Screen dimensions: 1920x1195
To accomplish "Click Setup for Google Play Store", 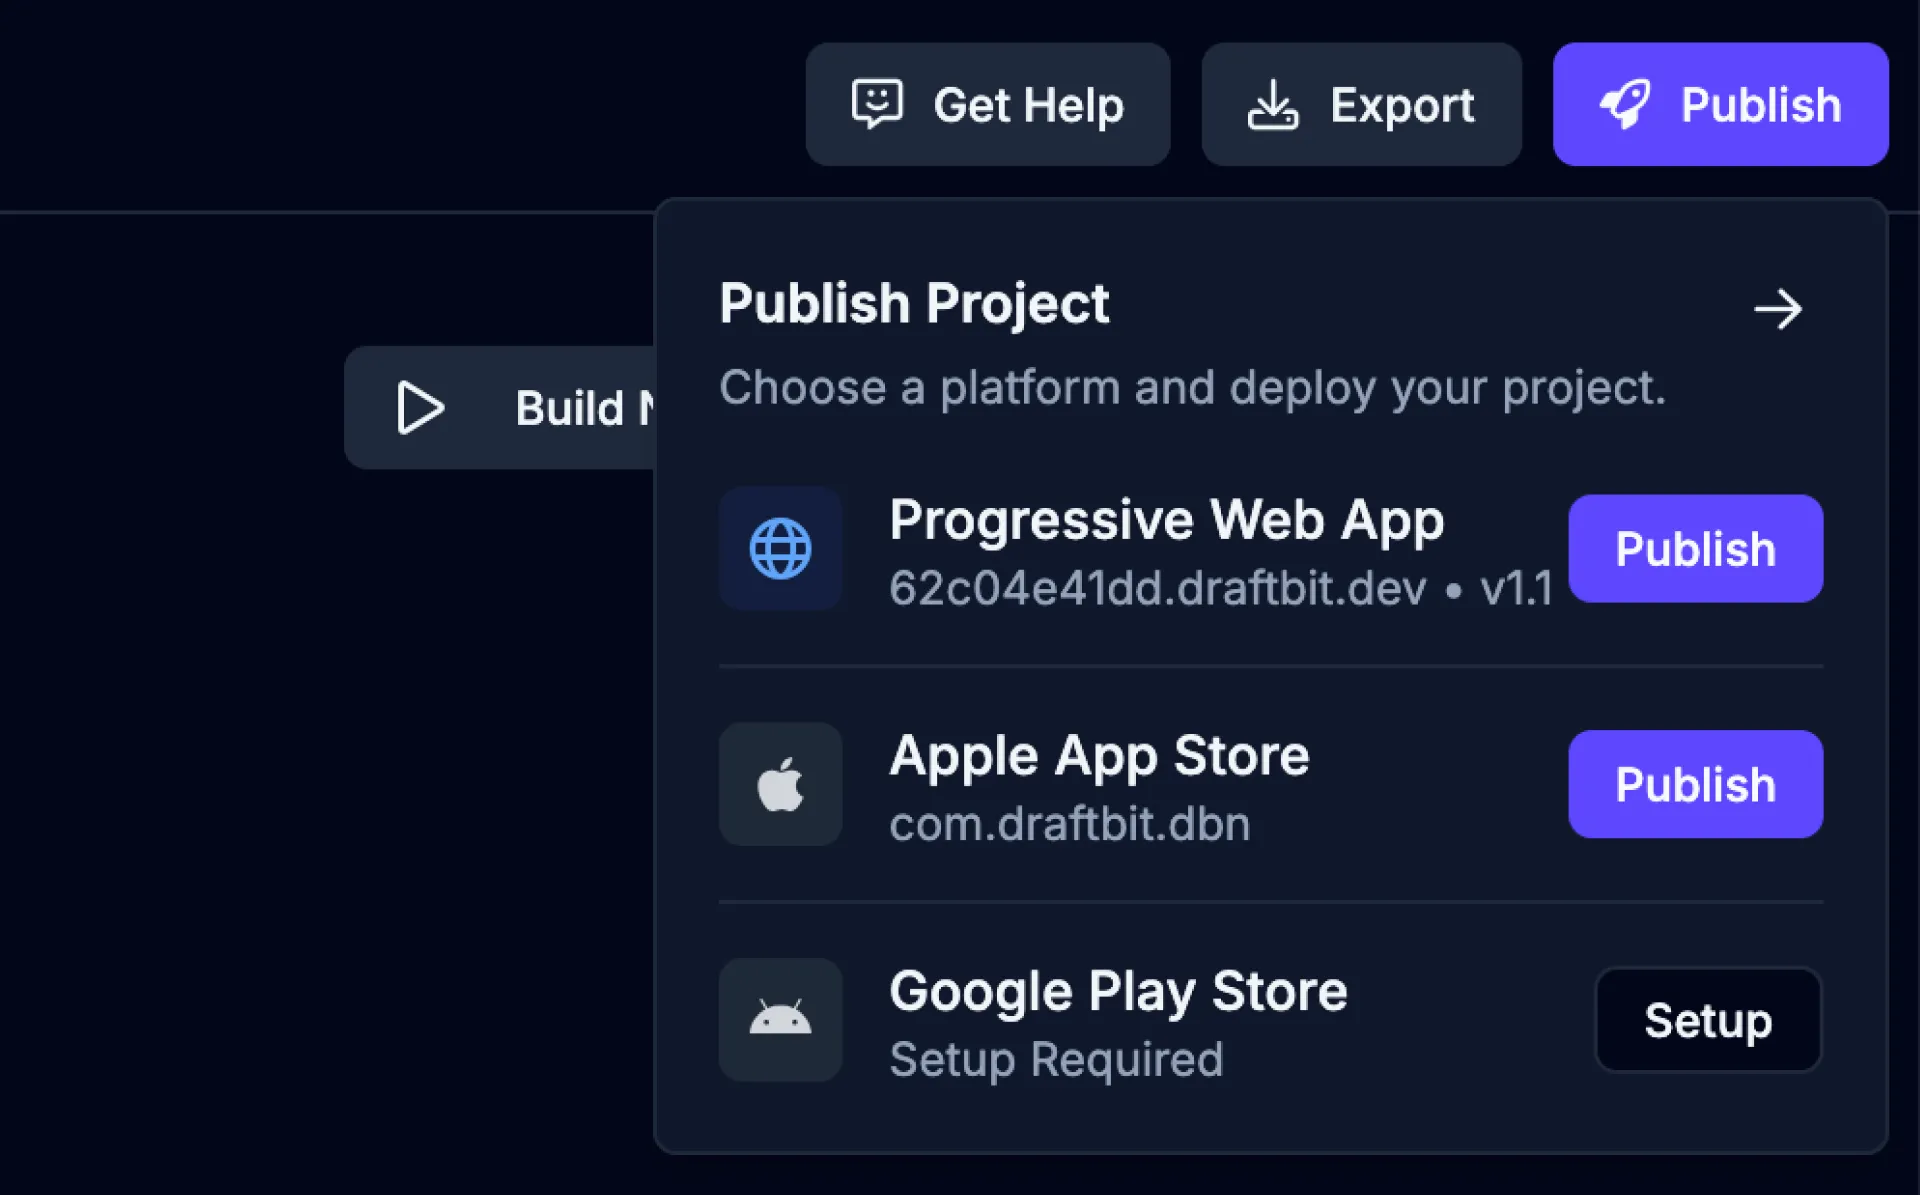I will [1707, 1020].
